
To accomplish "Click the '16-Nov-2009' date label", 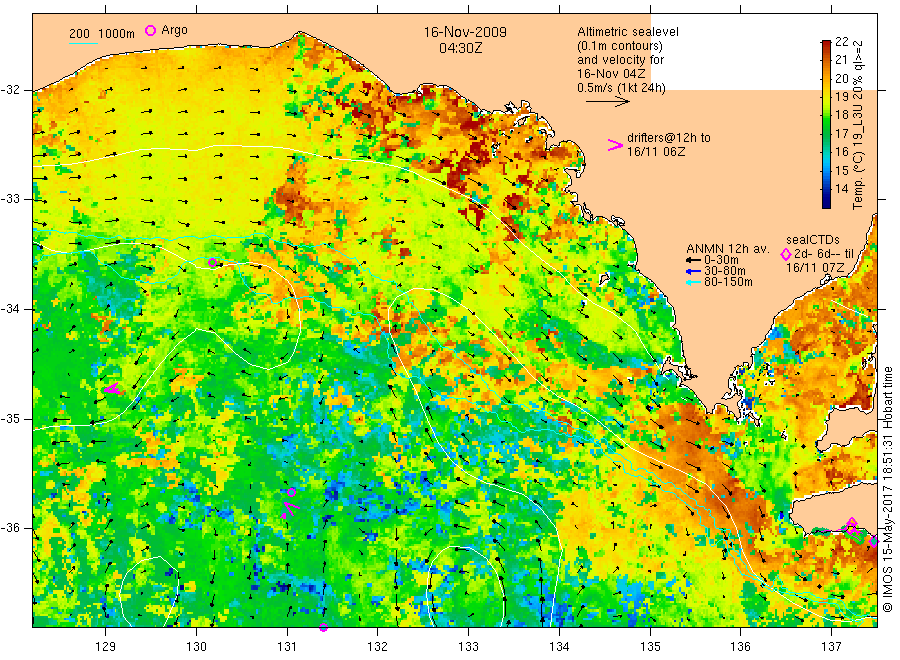I will click(465, 32).
